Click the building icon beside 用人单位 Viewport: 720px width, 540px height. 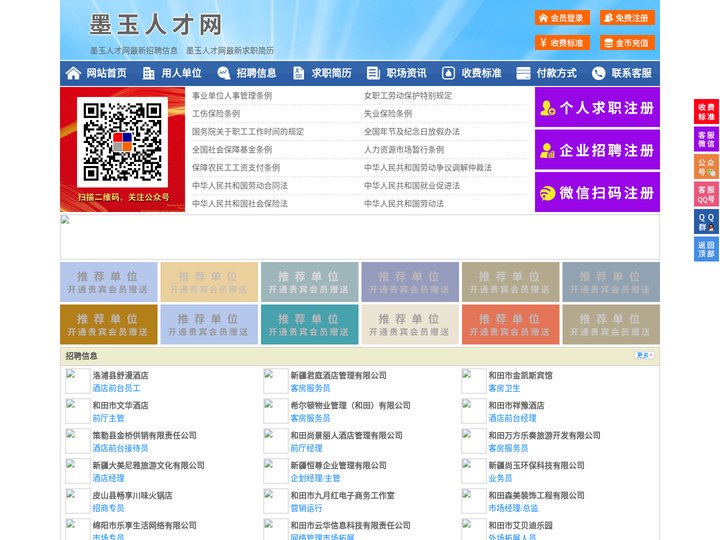coord(148,73)
